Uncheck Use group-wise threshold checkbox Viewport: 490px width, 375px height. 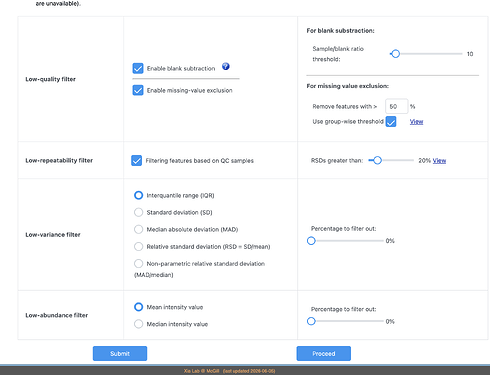tap(391, 122)
